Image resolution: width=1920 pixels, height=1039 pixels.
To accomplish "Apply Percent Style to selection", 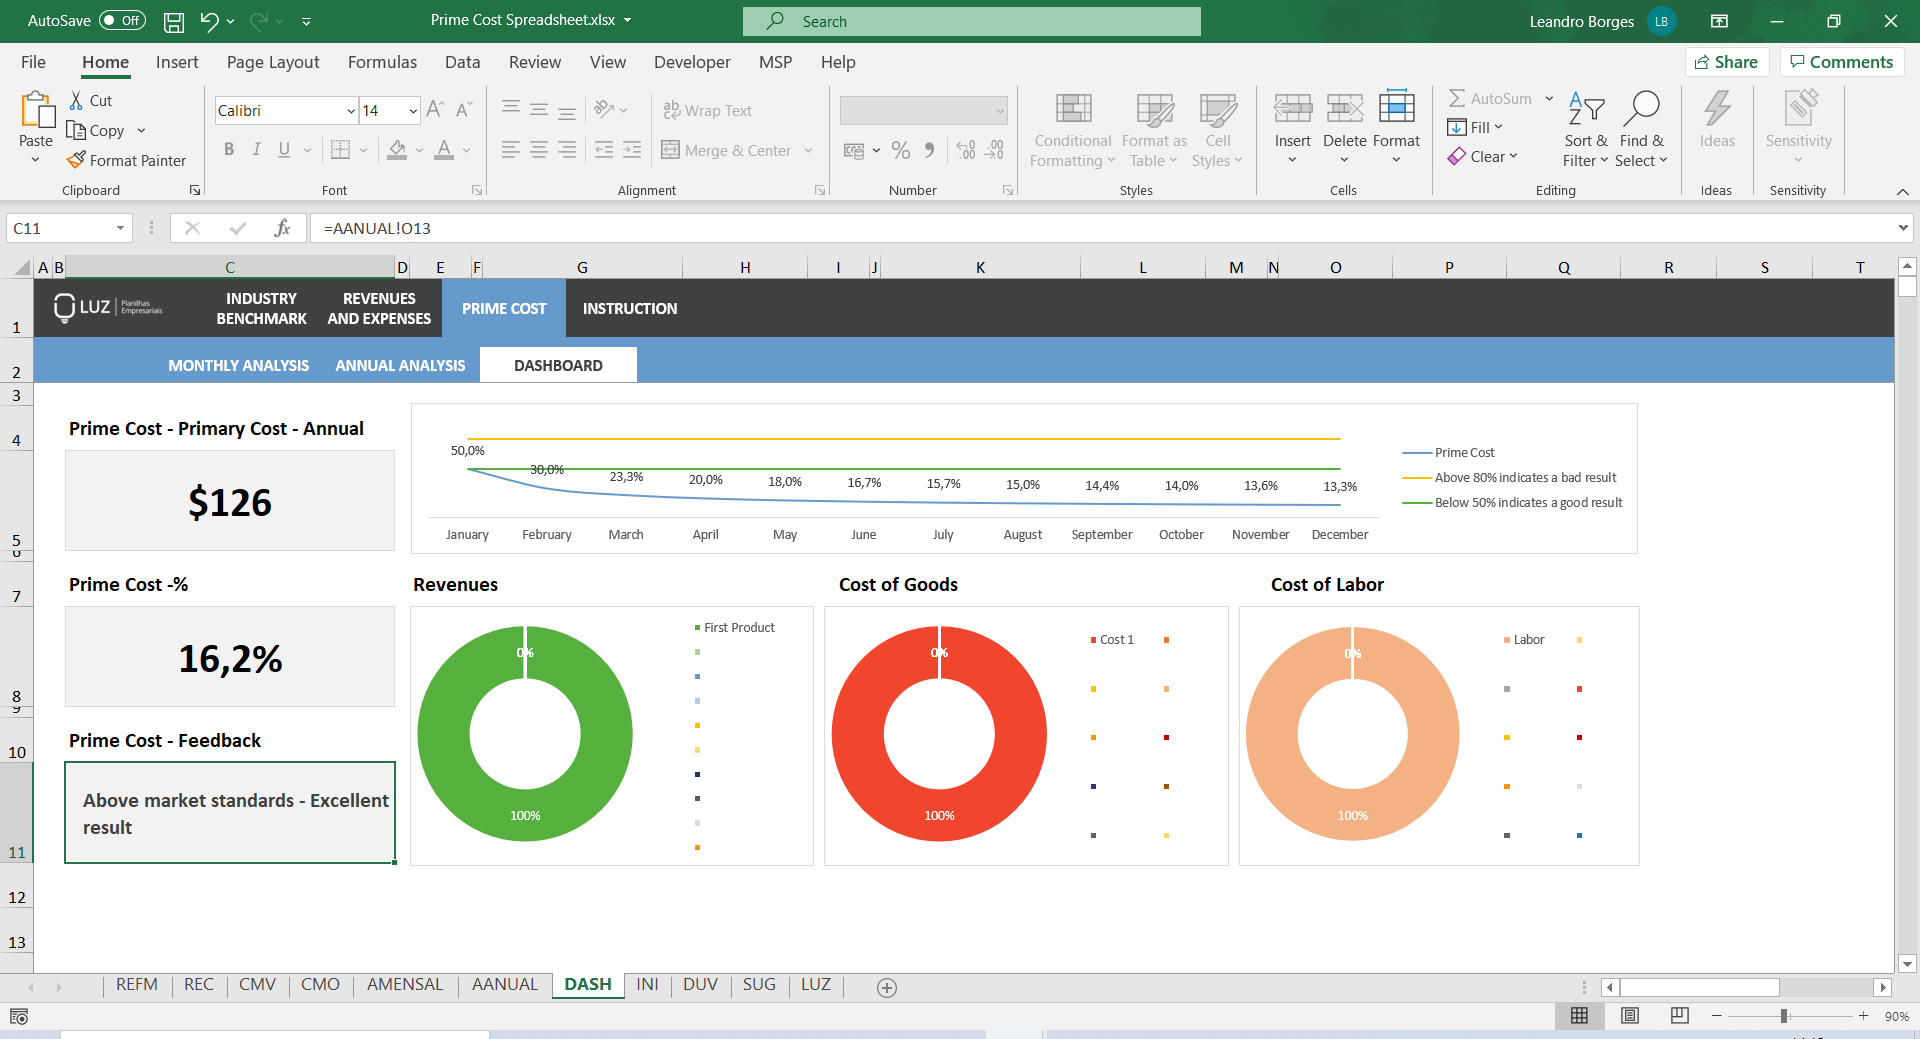I will [x=900, y=150].
